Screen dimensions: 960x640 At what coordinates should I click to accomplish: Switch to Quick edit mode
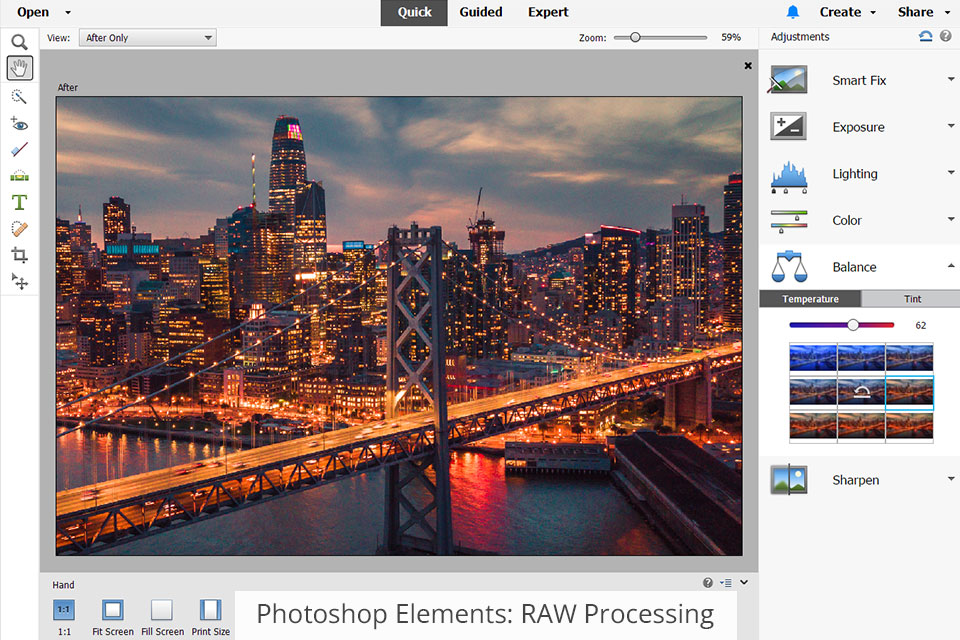tap(414, 12)
